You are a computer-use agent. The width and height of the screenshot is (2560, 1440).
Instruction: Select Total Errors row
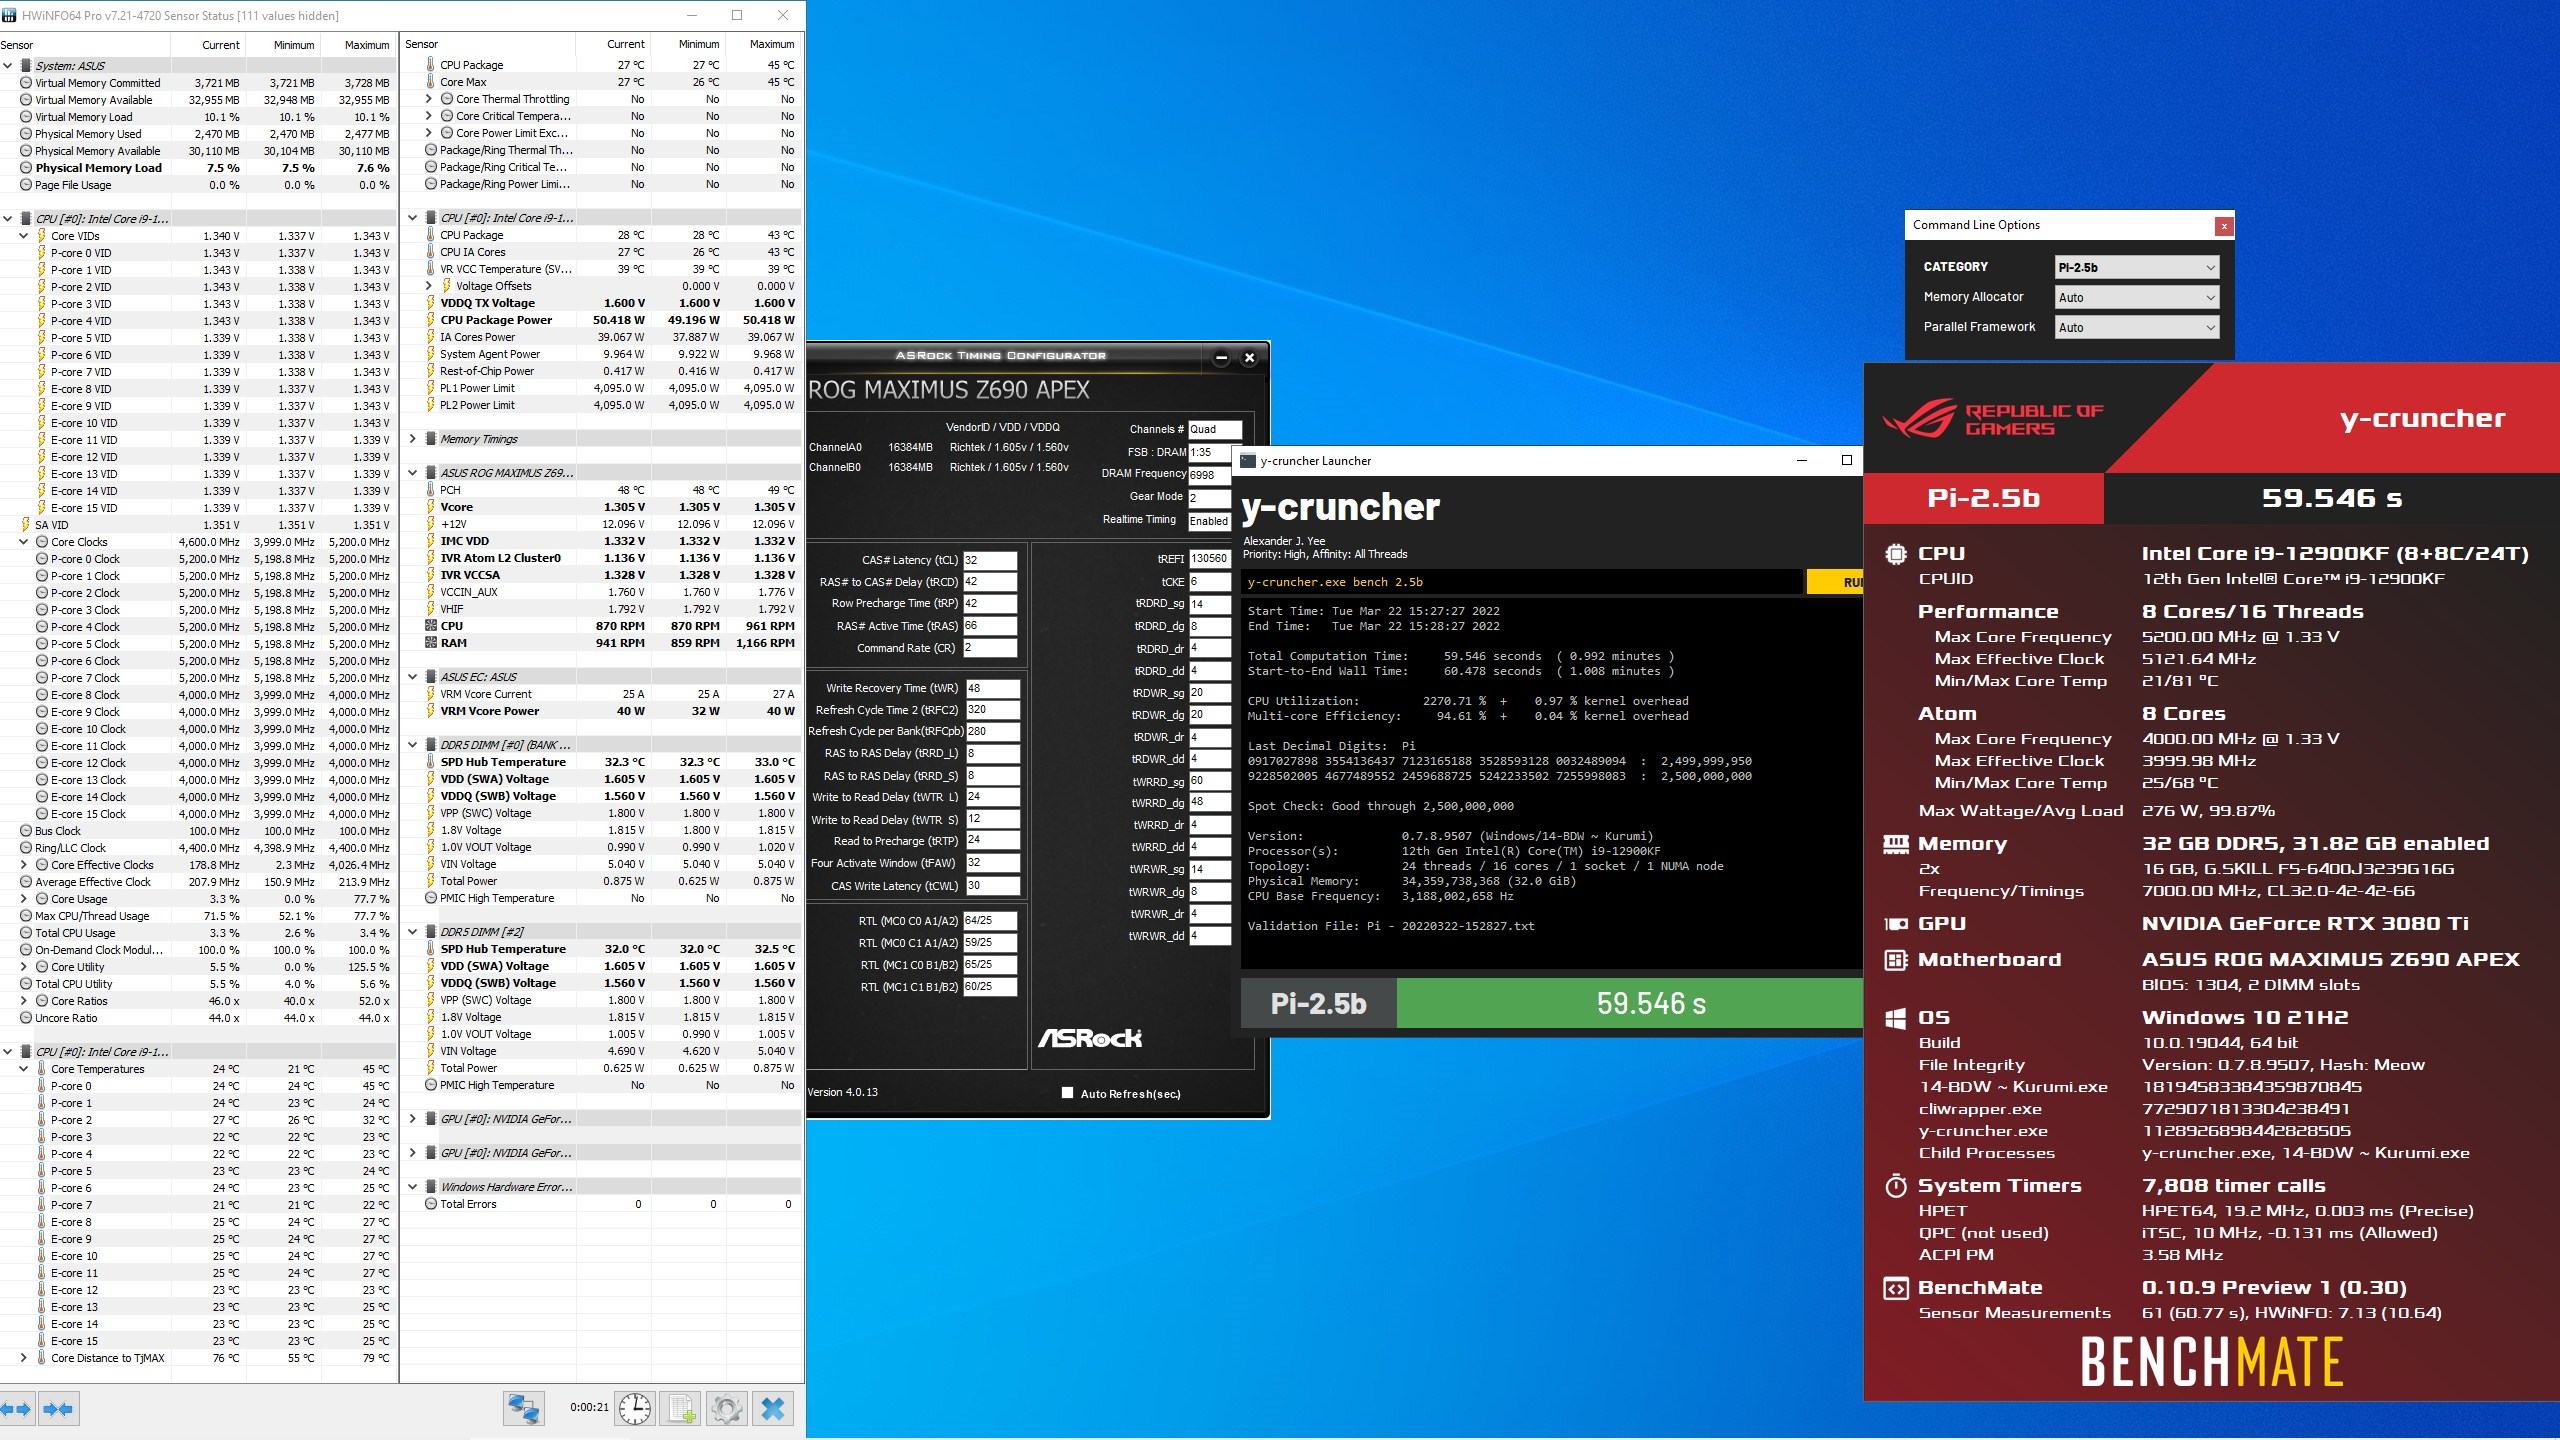(x=601, y=1204)
